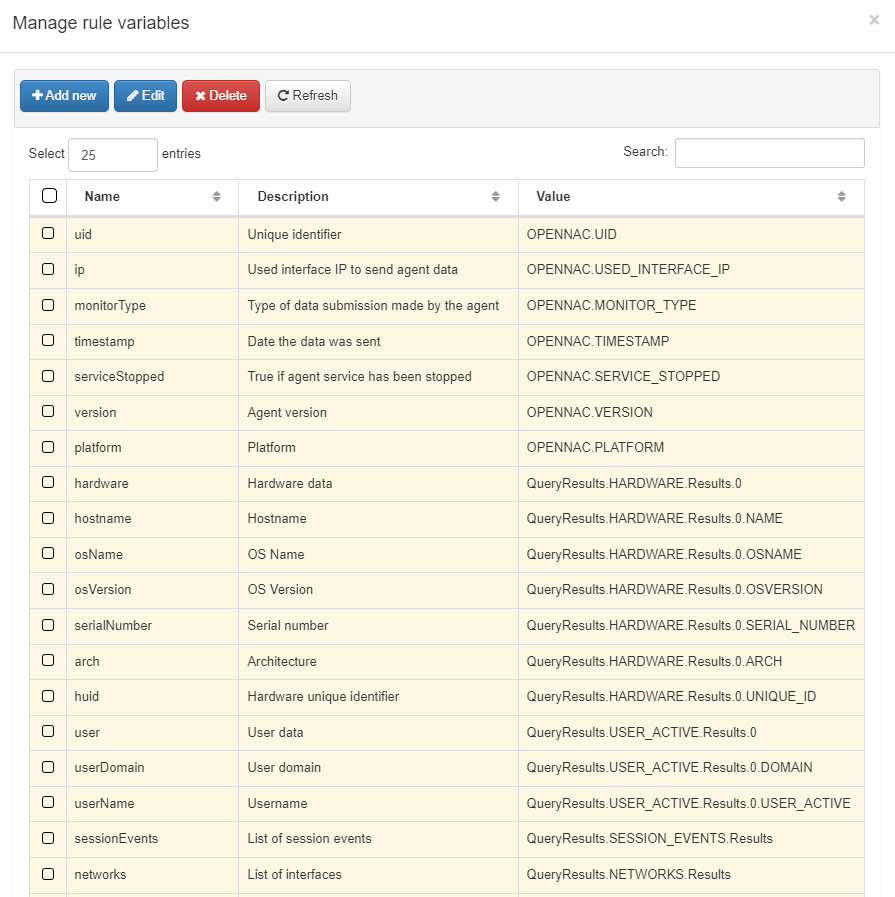The height and width of the screenshot is (897, 895).
Task: Refresh the rule variables list
Action: (307, 96)
